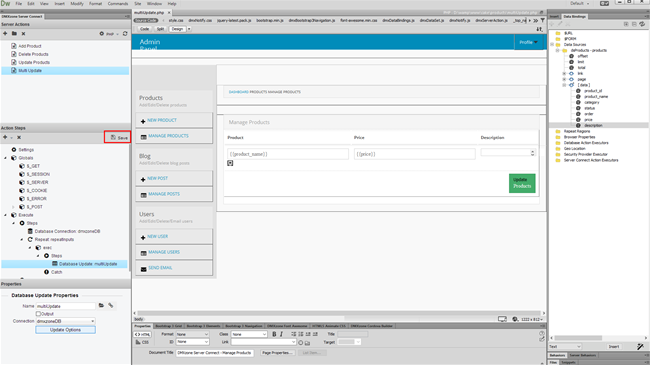Open the File menu
This screenshot has width=650, height=365.
click(x=19, y=4)
